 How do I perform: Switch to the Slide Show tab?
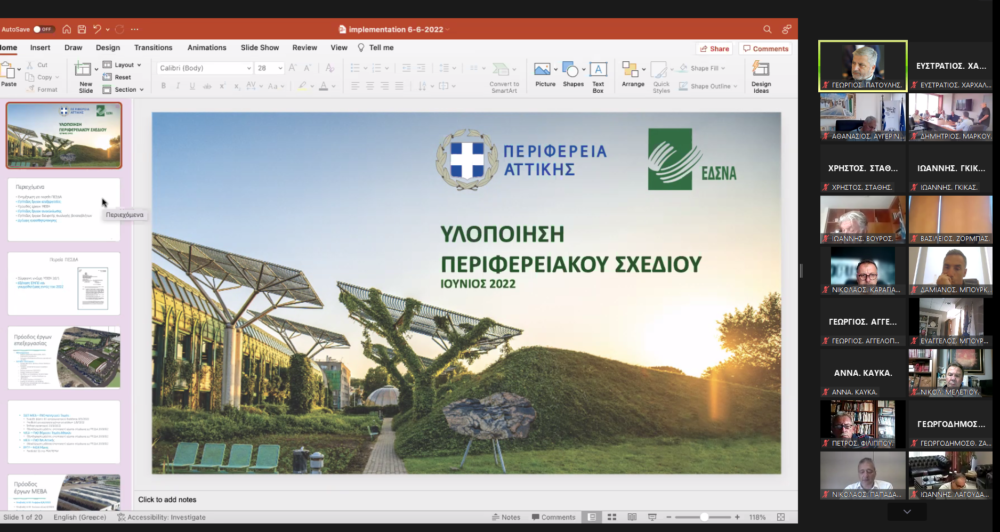[259, 48]
